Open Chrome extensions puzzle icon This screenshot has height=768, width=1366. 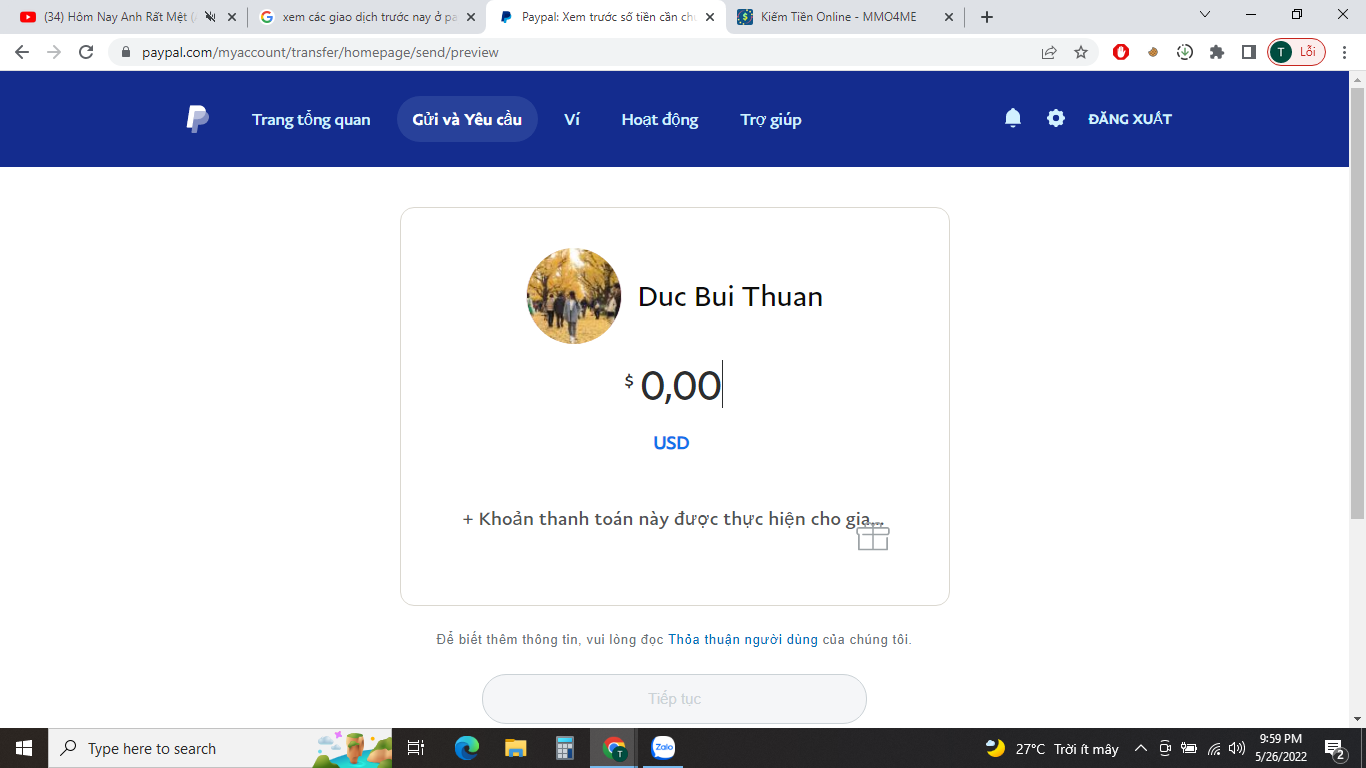tap(1217, 52)
